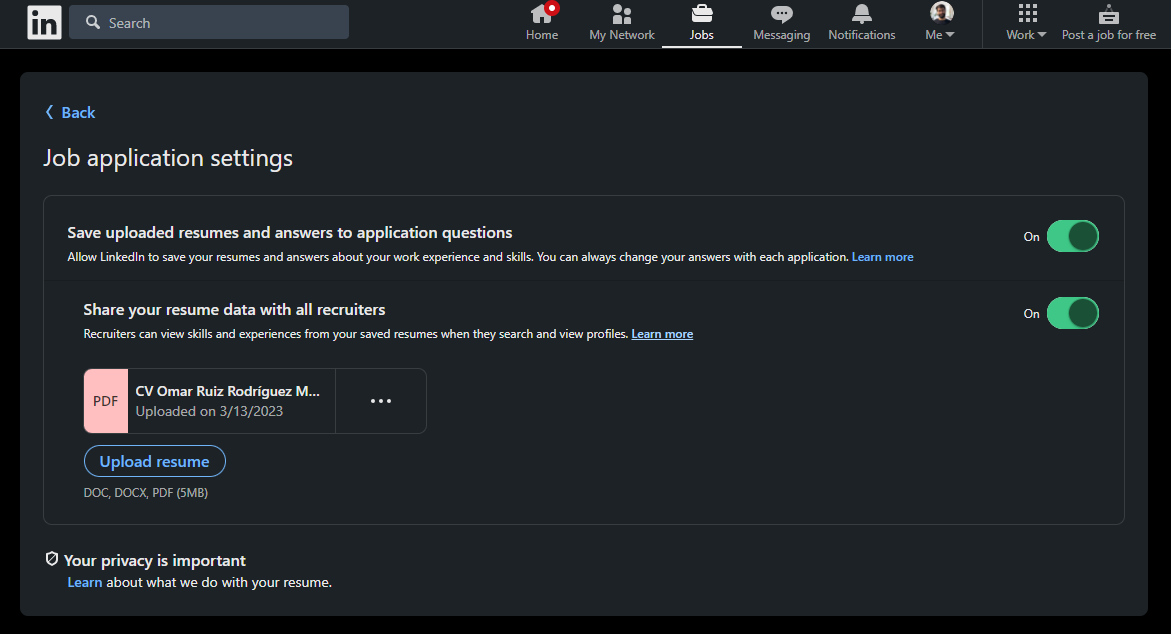Select the Jobs briefcase tab
This screenshot has width=1171, height=634.
coord(701,23)
